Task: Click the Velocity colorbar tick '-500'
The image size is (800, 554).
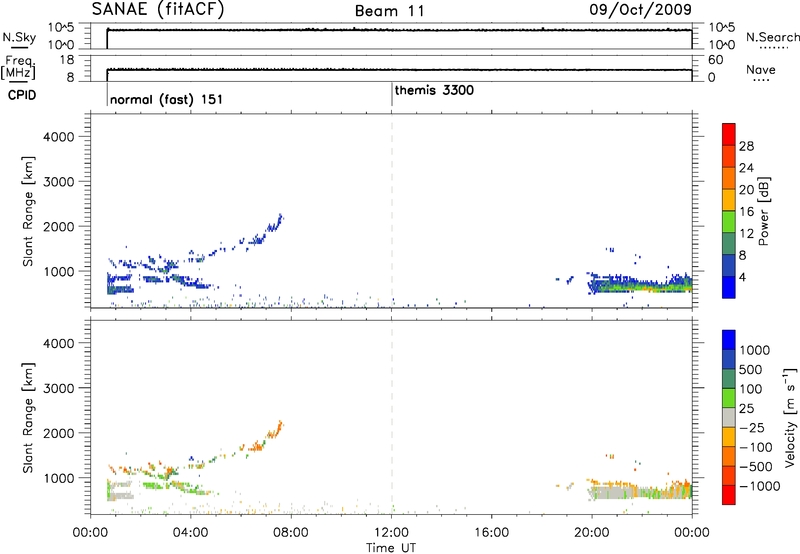Action: [756, 466]
